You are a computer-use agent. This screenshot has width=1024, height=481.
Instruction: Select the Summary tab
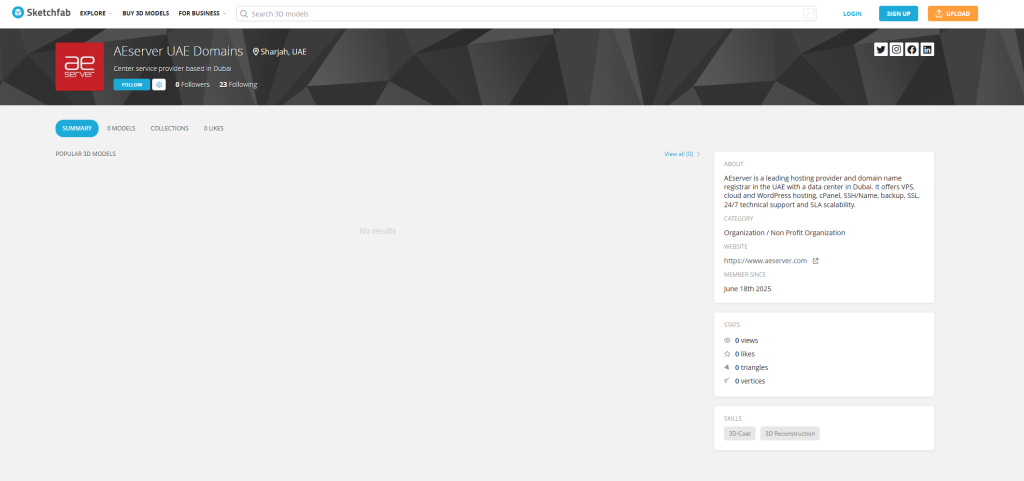pos(77,129)
